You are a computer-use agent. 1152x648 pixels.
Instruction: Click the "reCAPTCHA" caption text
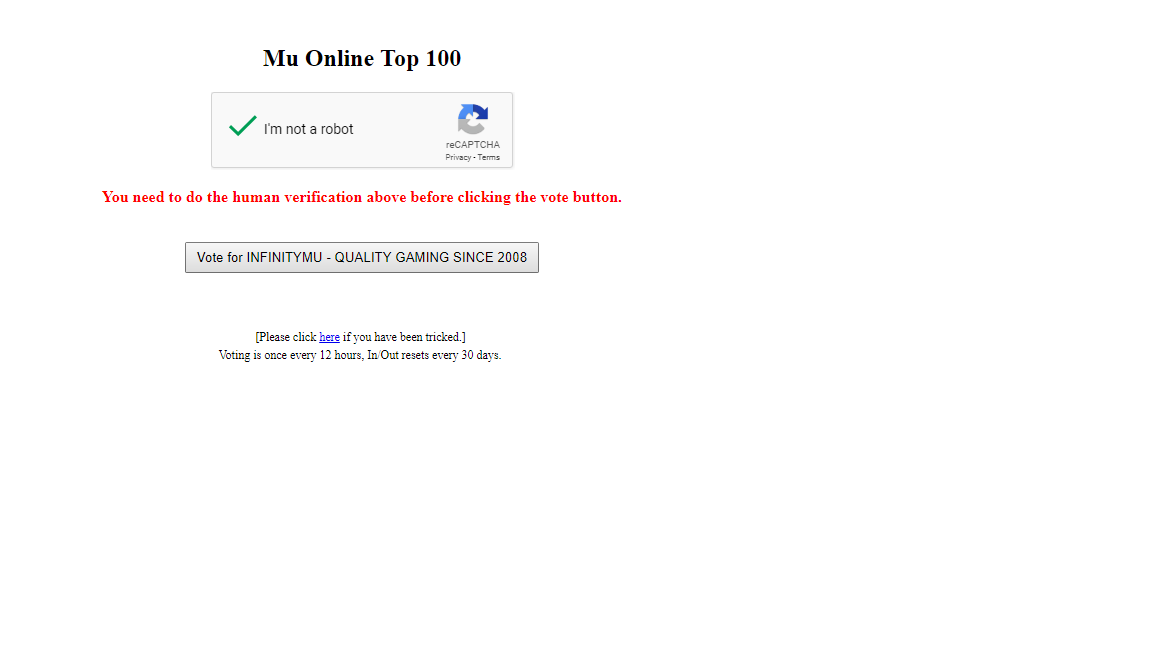[472, 145]
